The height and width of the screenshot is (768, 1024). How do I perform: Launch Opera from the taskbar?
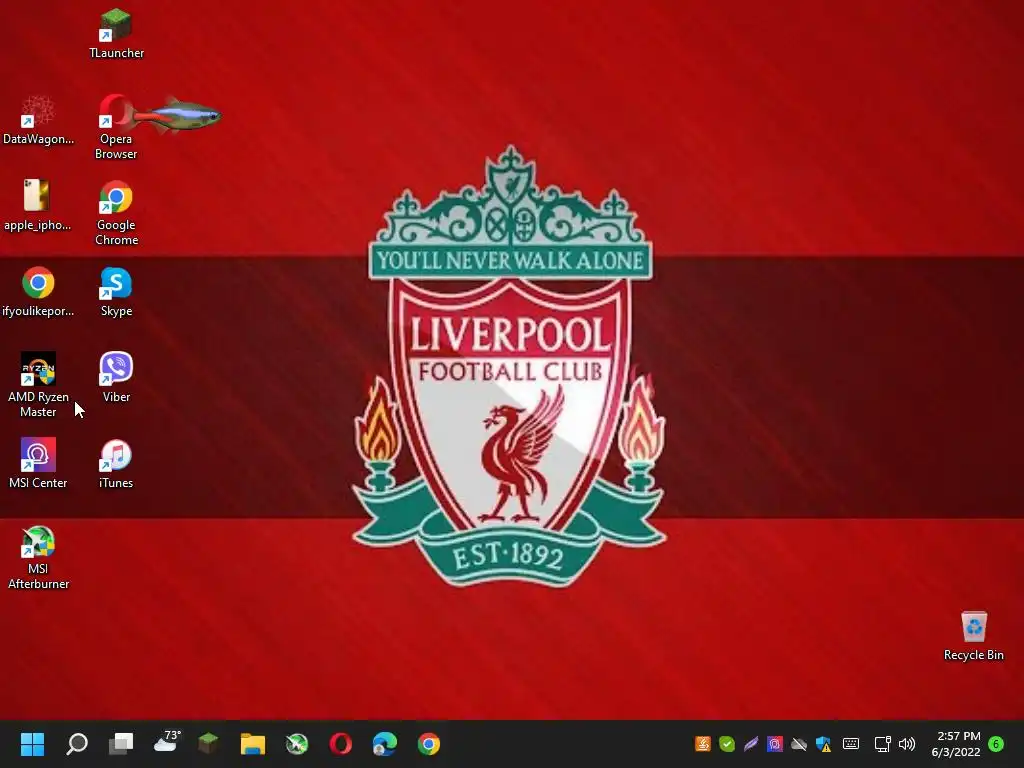[341, 743]
